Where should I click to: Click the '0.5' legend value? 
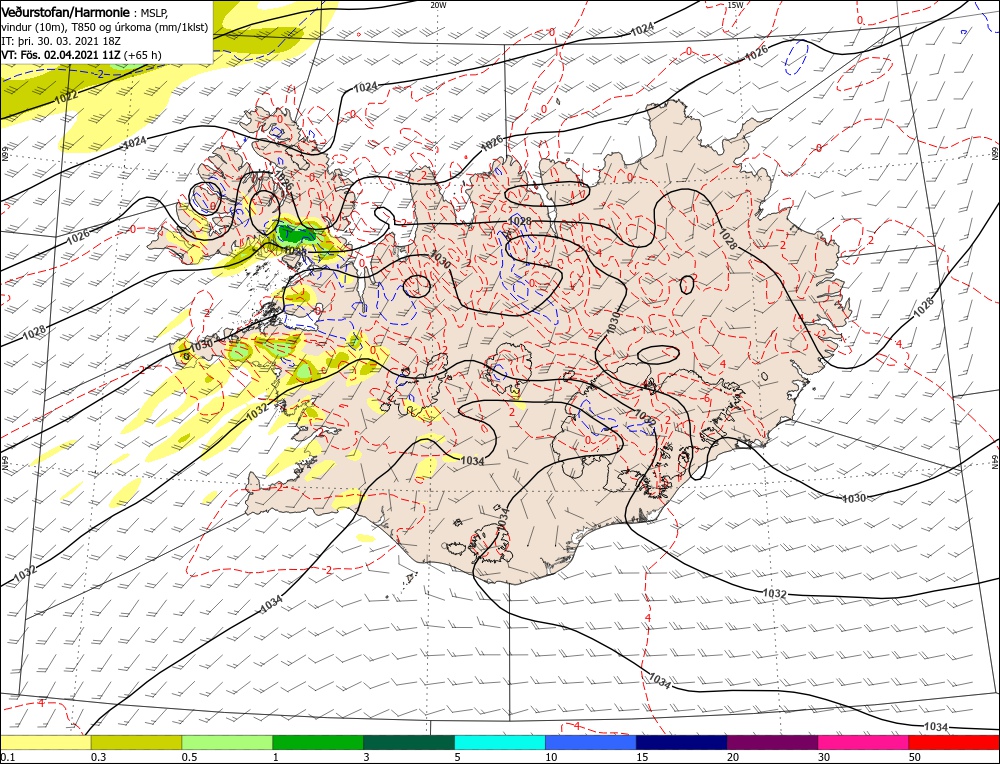189,756
